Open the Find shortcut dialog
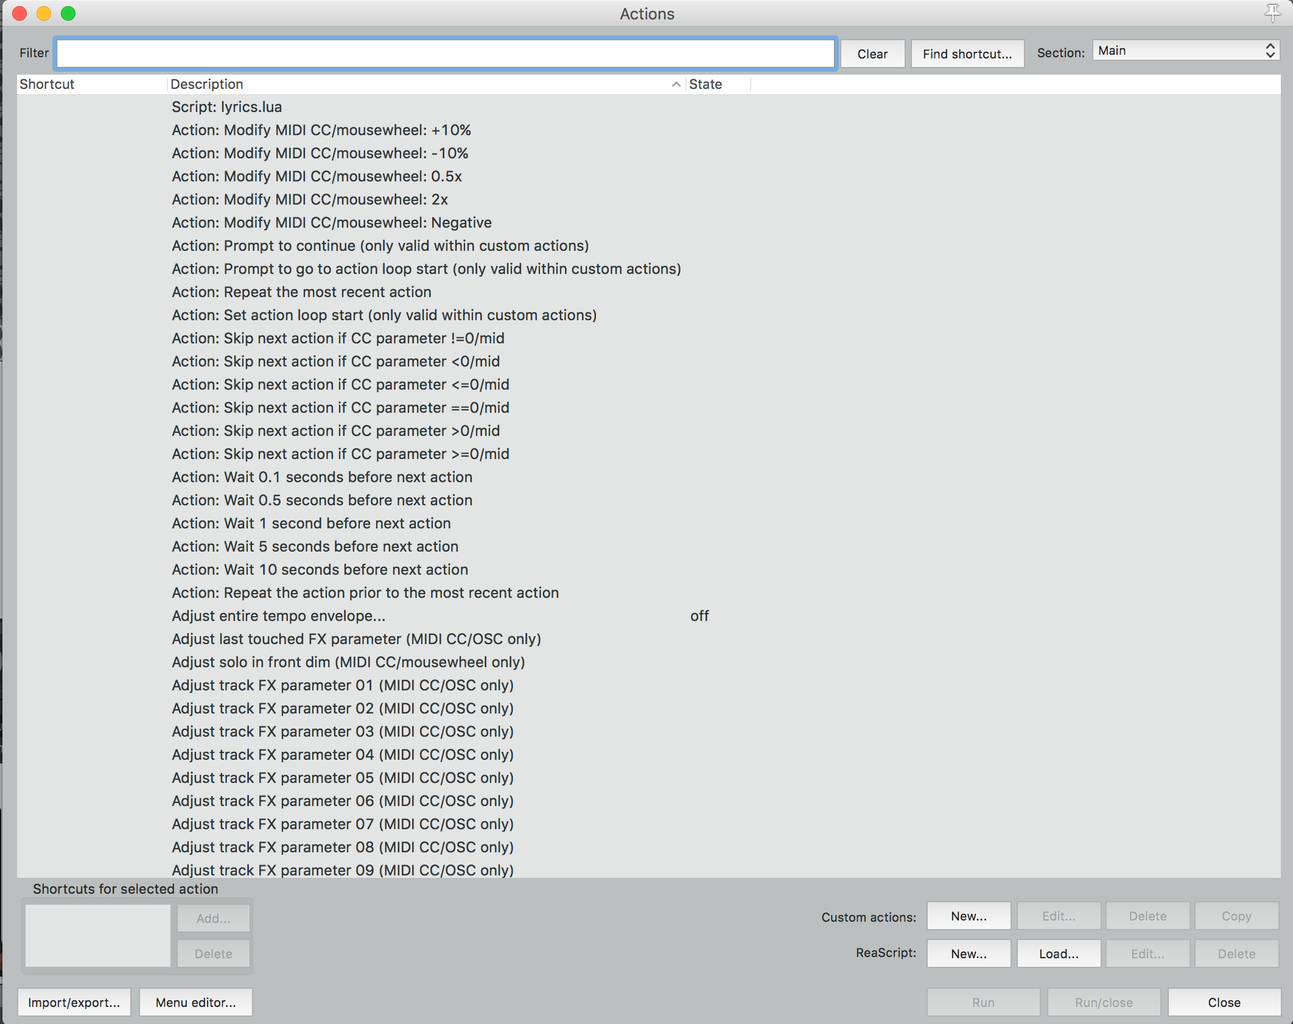1293x1024 pixels. point(967,54)
